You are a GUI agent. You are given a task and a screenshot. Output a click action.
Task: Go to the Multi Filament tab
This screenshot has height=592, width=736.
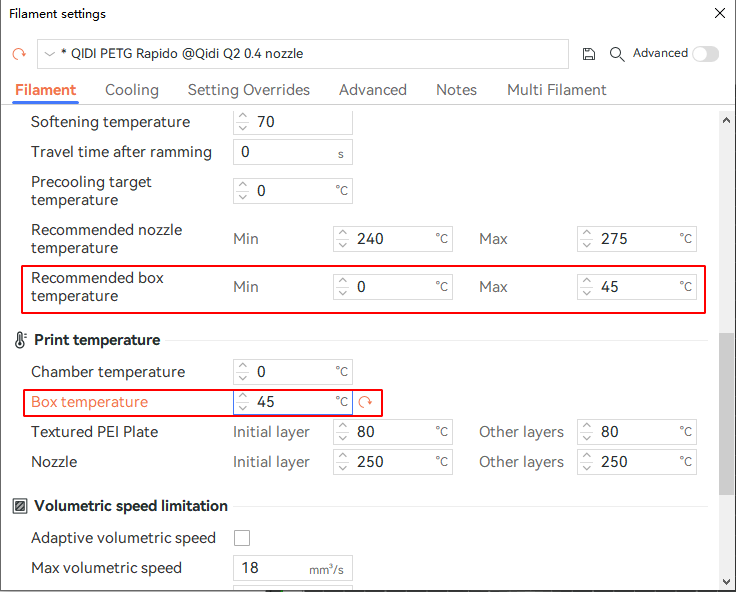[556, 90]
